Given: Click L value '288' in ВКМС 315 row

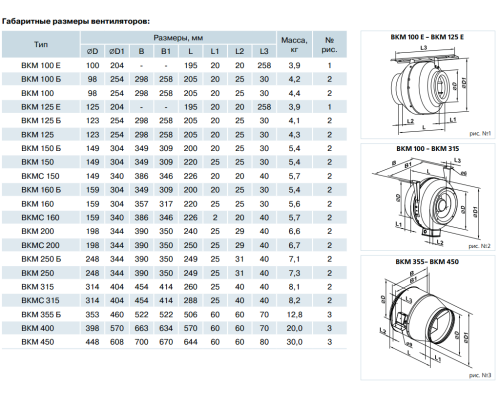Looking at the screenshot, I should (x=190, y=300).
